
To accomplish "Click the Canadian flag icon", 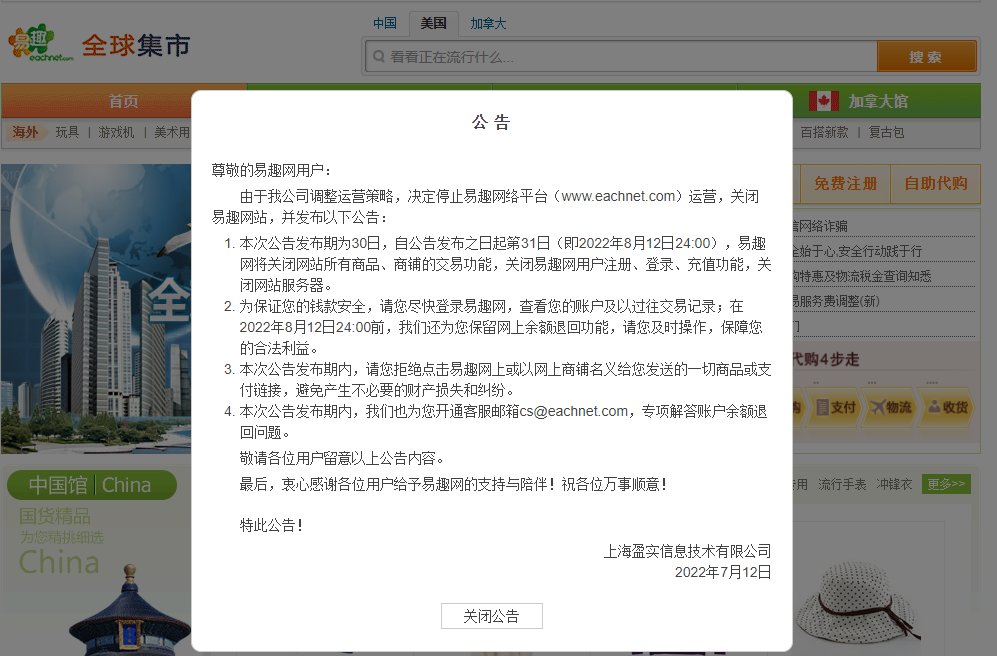I will click(823, 101).
